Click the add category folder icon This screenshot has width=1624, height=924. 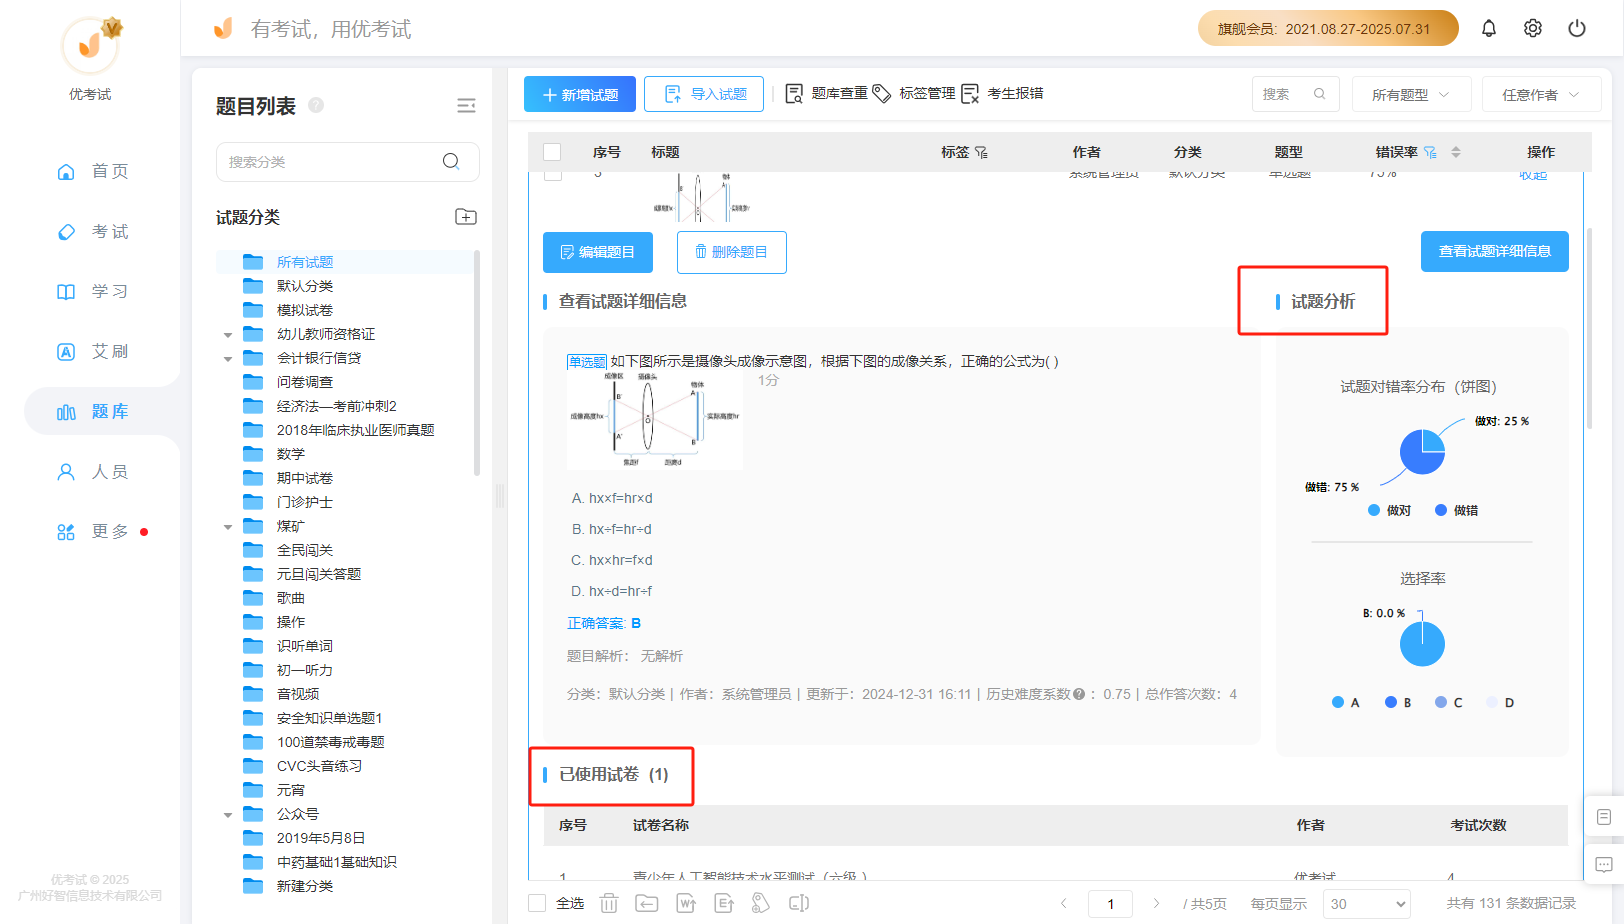click(x=466, y=217)
